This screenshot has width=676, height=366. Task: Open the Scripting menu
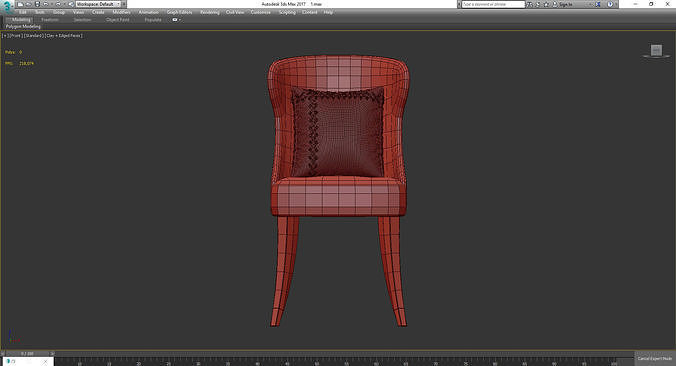tap(287, 12)
